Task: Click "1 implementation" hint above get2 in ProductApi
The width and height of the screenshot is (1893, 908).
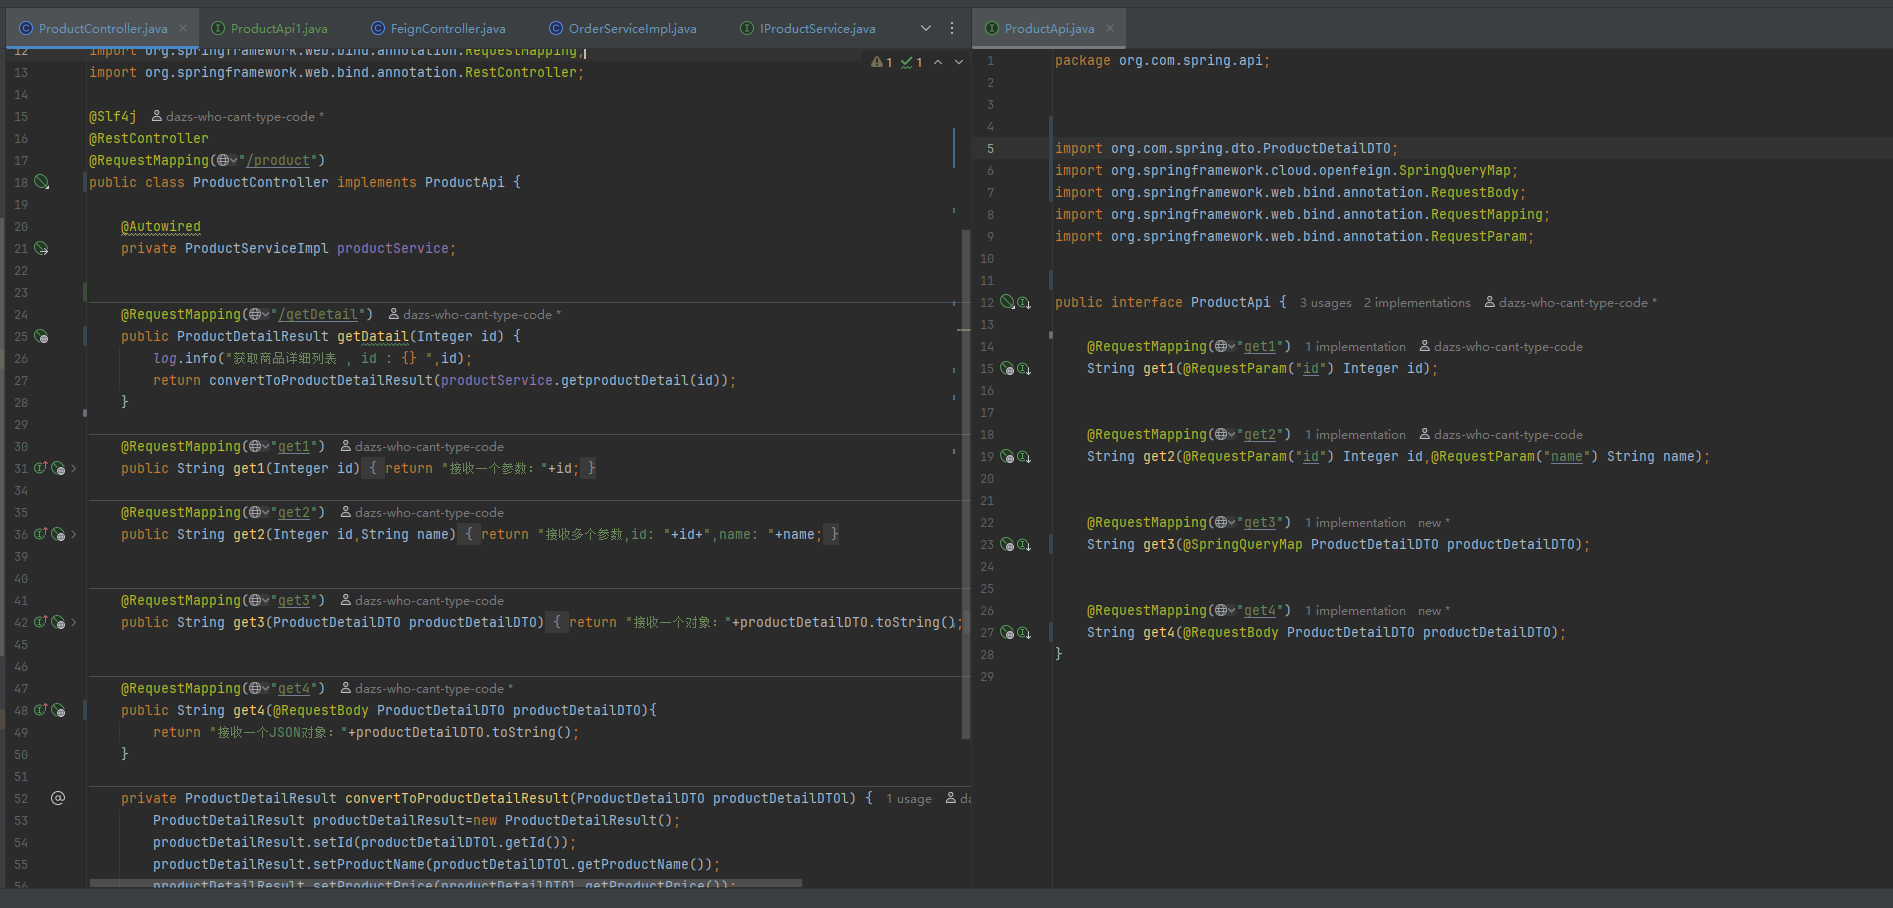Action: (x=1355, y=435)
